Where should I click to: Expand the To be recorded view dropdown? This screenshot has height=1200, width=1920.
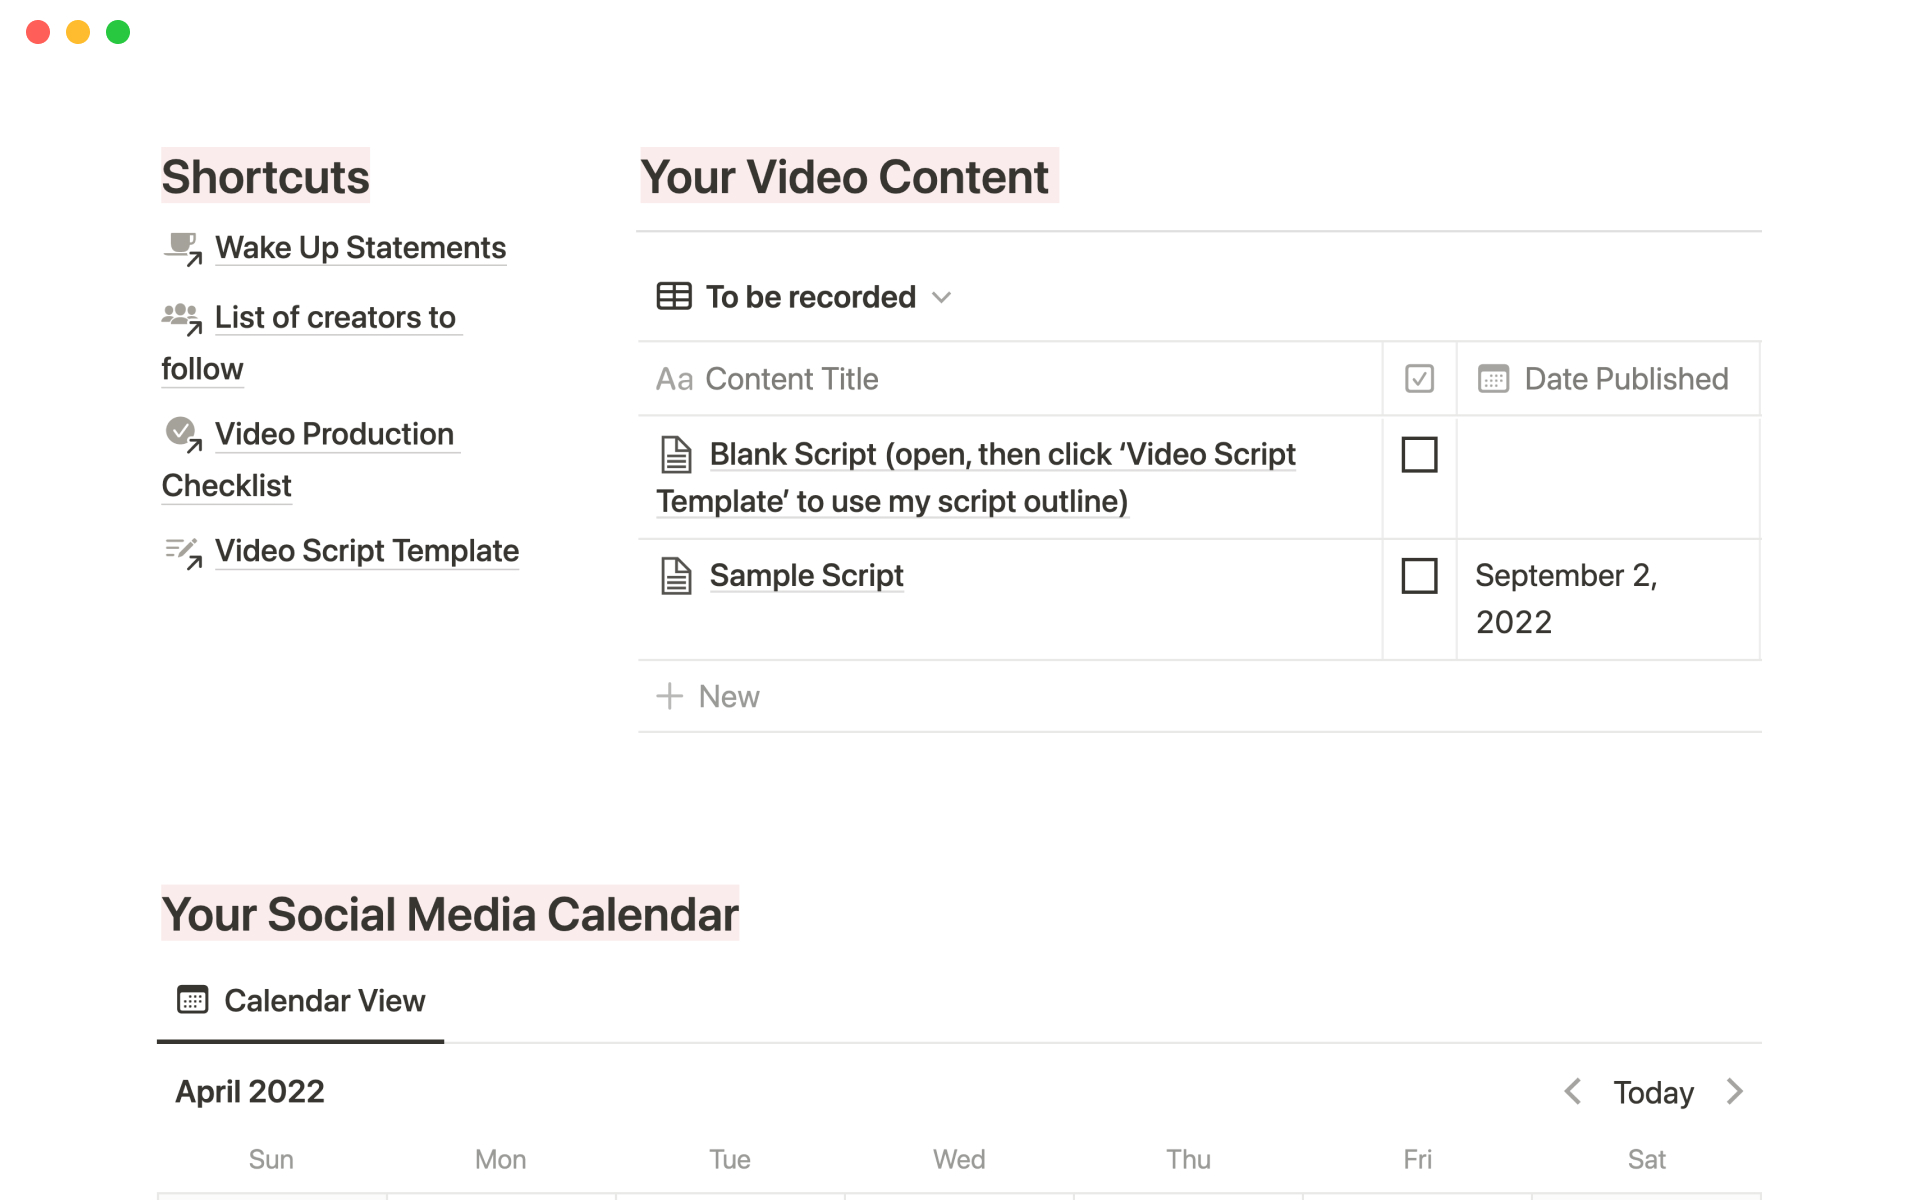(941, 298)
